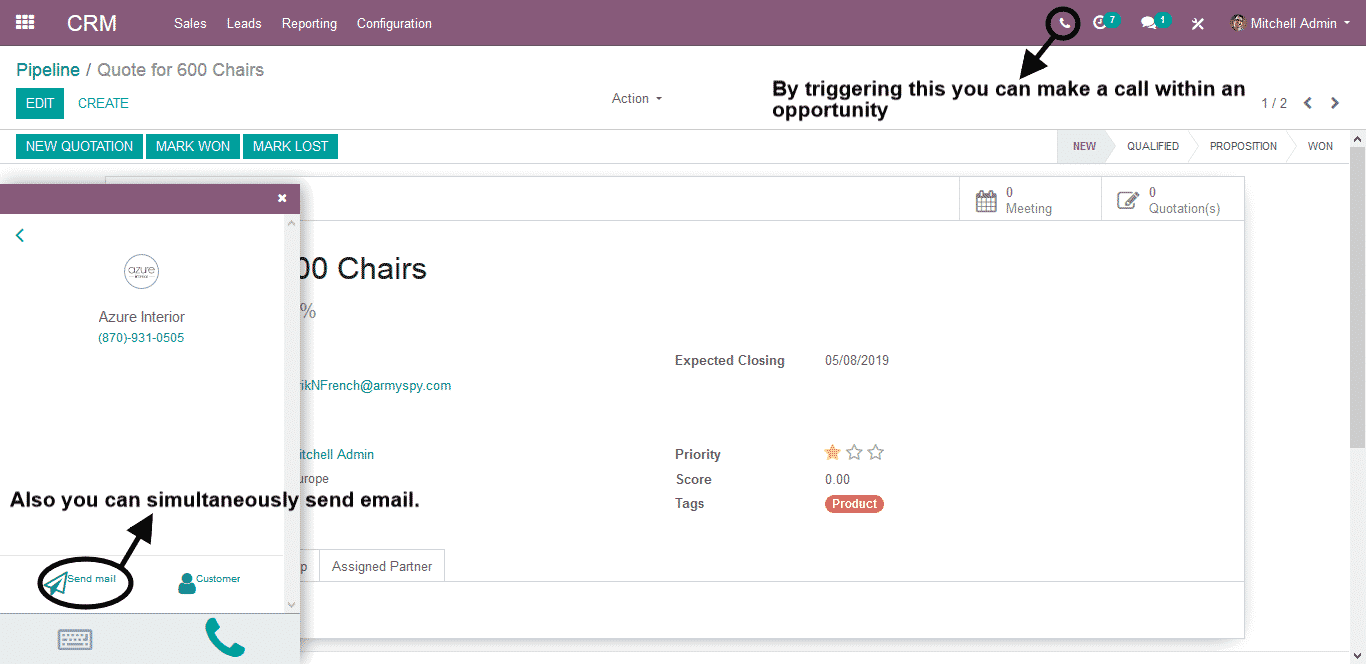Click the EDIT button
Image resolution: width=1366 pixels, height=664 pixels.
(x=40, y=103)
